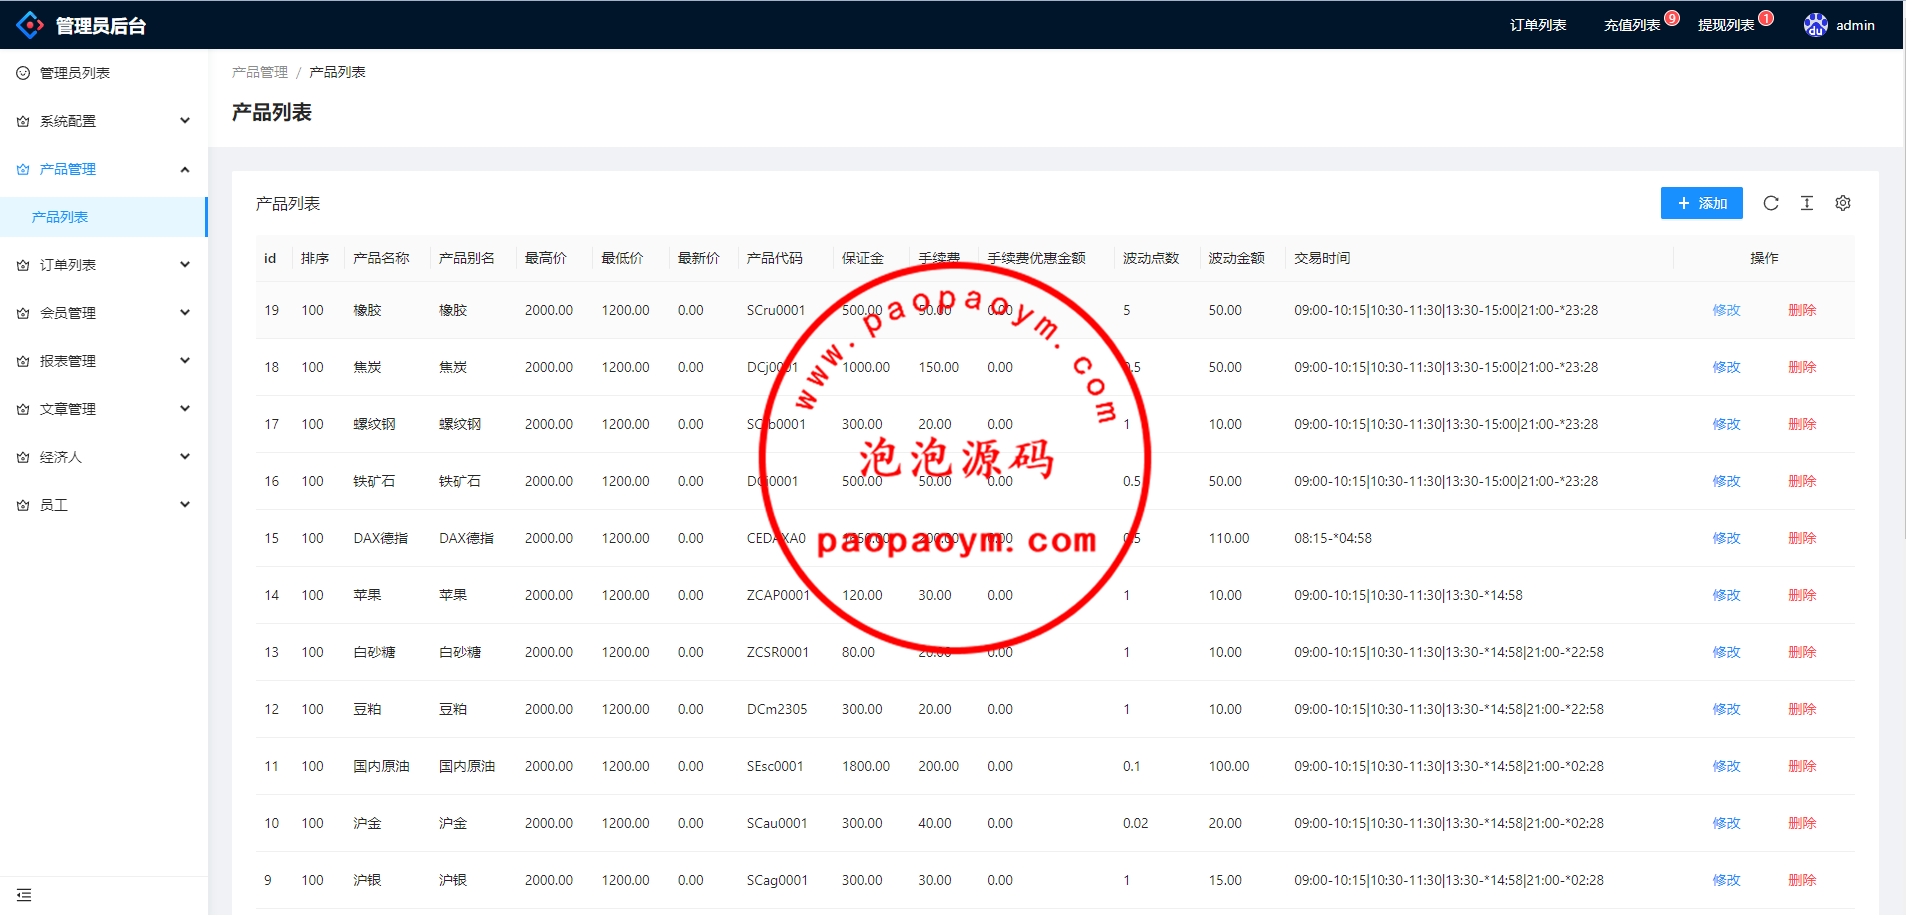Click the sidebar collapse icon at bottom
Image resolution: width=1906 pixels, height=915 pixels.
[x=24, y=895]
